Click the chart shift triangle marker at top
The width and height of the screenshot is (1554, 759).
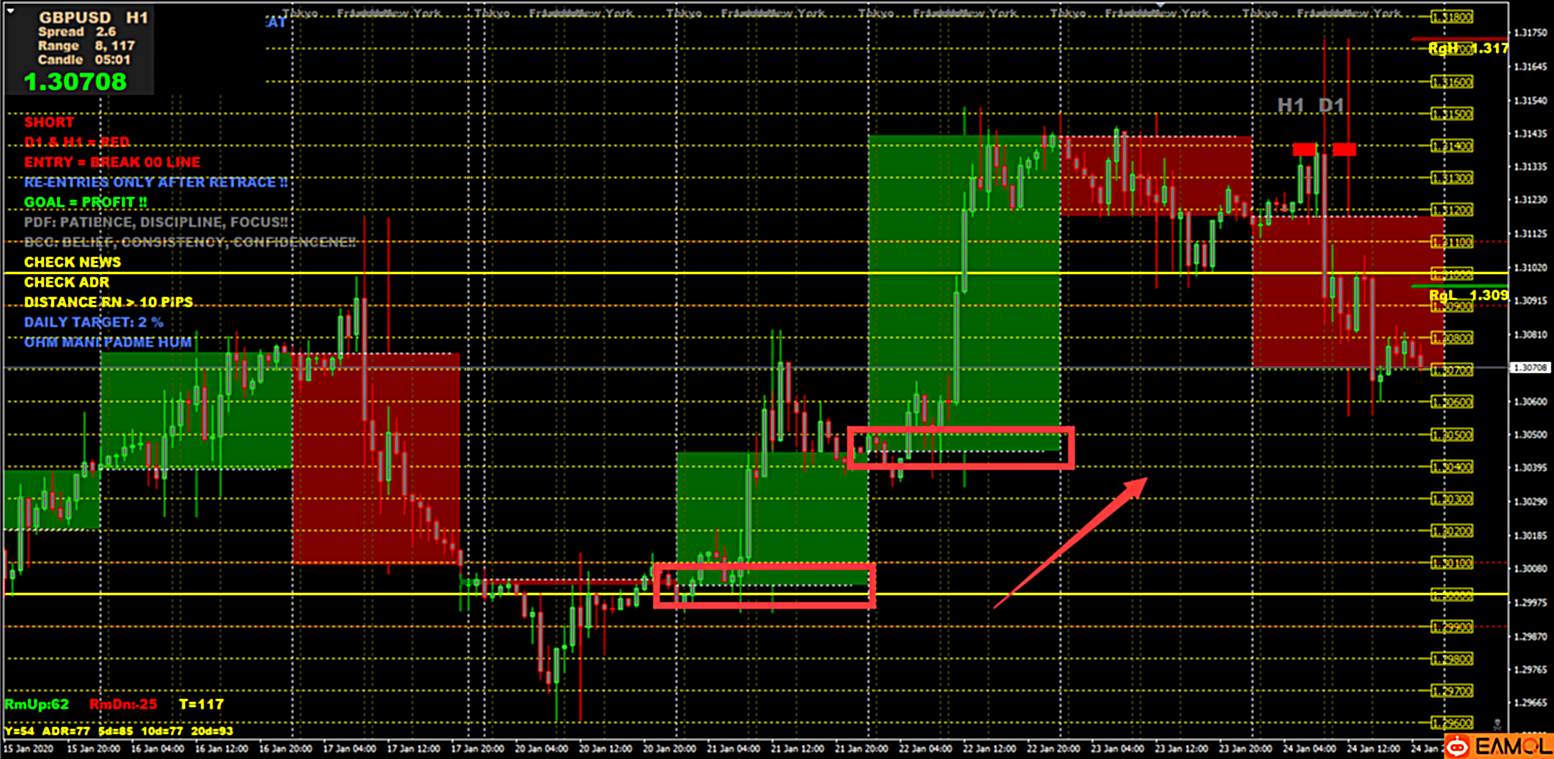click(x=1160, y=5)
